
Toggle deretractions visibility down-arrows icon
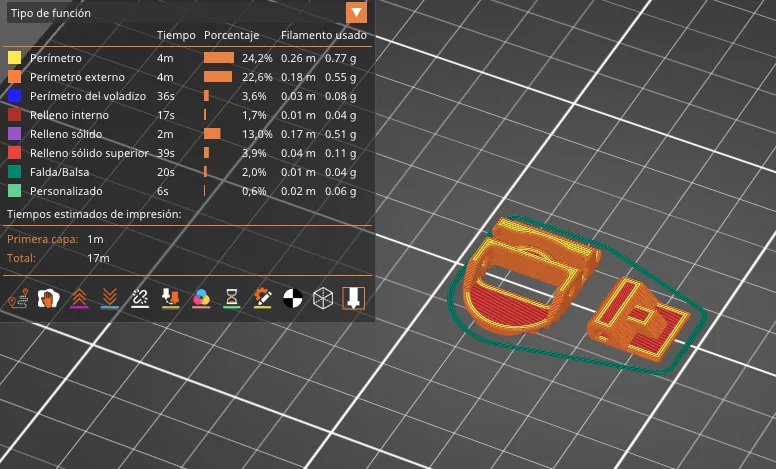point(110,298)
